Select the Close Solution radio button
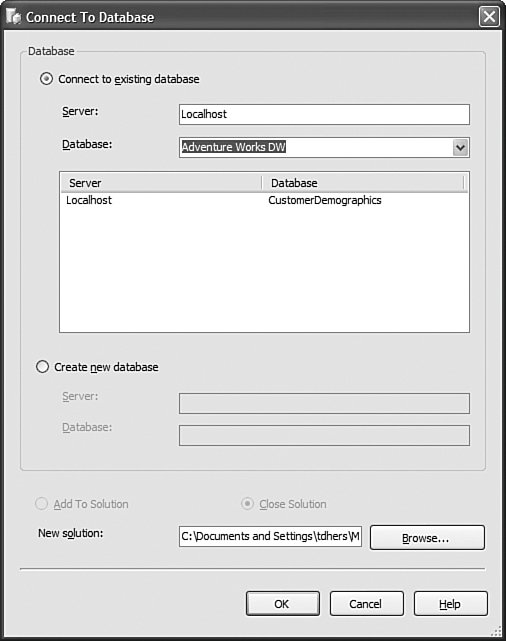Viewport: 506px width, 641px height. pos(247,504)
